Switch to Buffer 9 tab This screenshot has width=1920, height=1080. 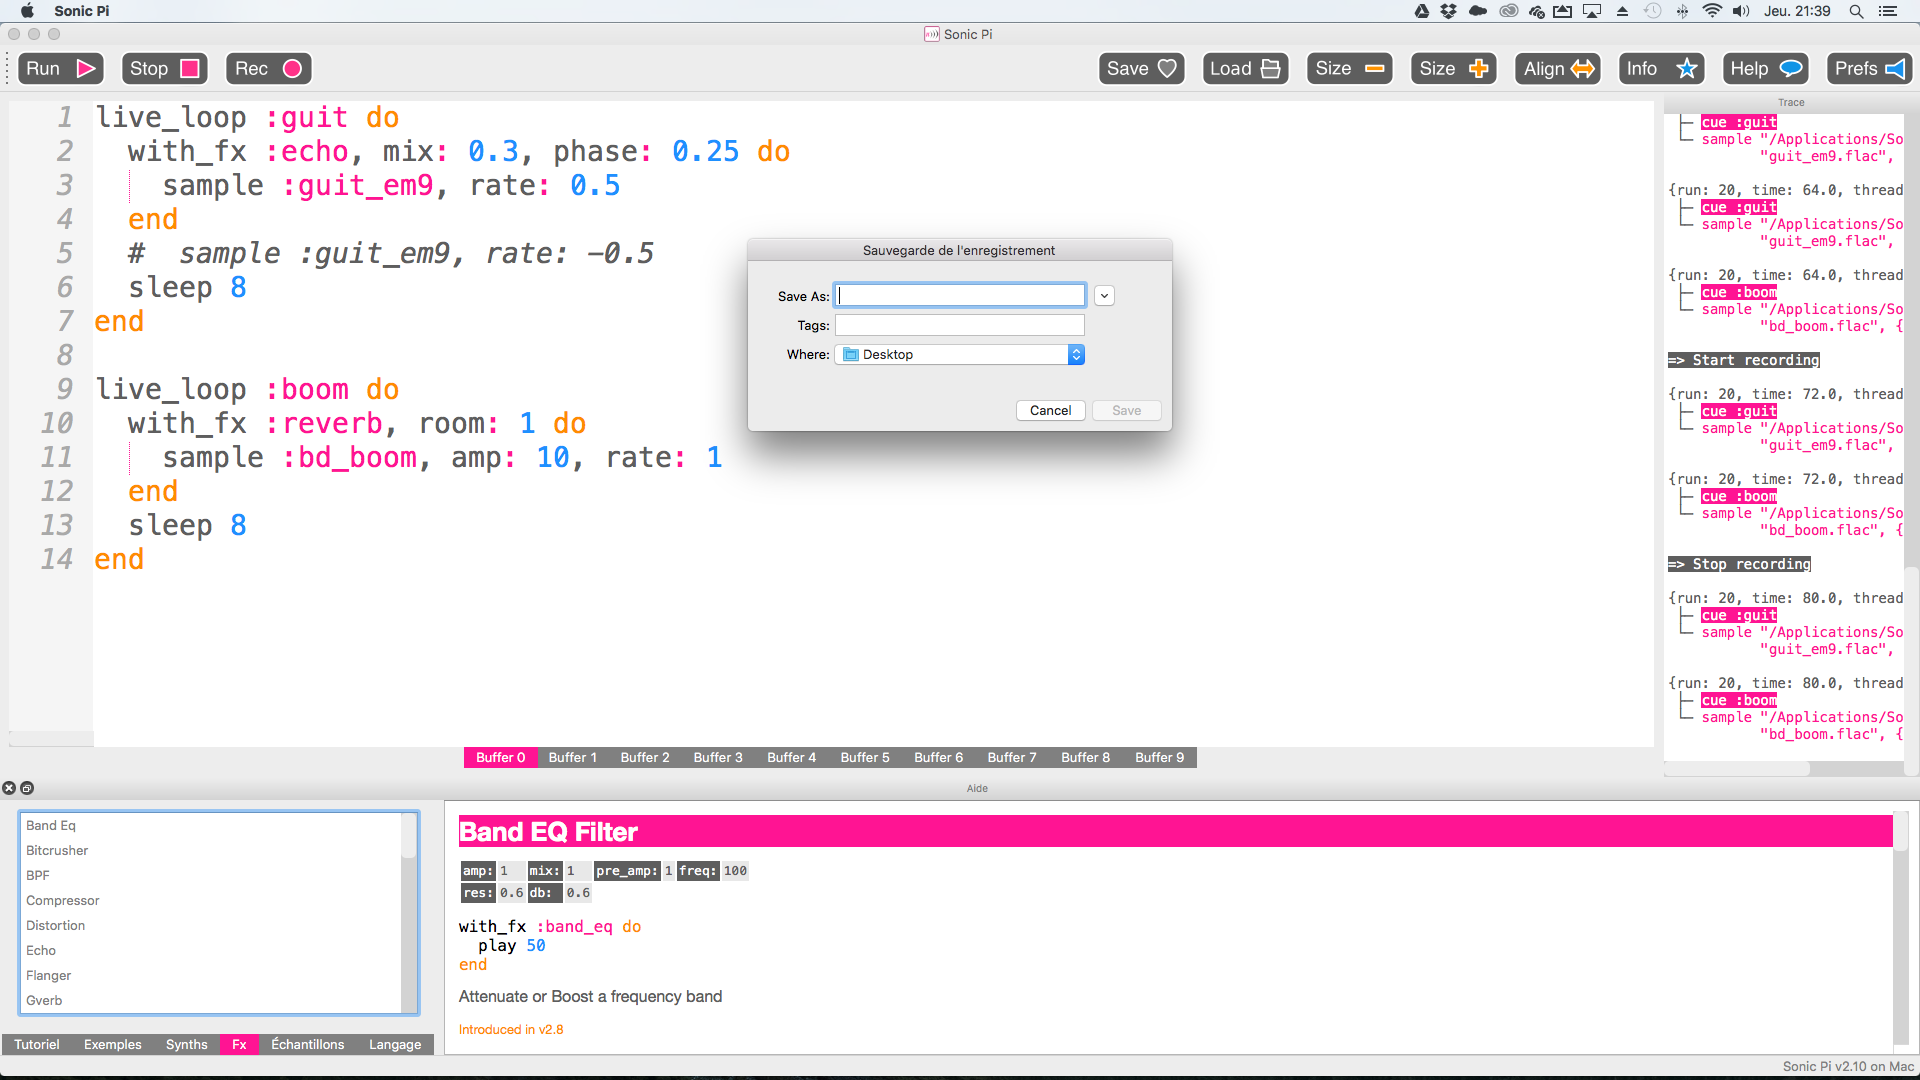[x=1160, y=757]
